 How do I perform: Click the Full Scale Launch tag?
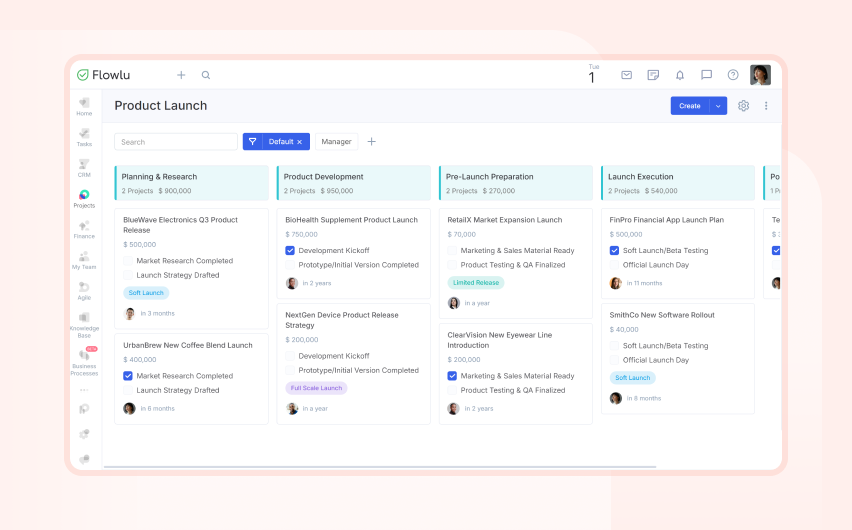click(x=316, y=388)
